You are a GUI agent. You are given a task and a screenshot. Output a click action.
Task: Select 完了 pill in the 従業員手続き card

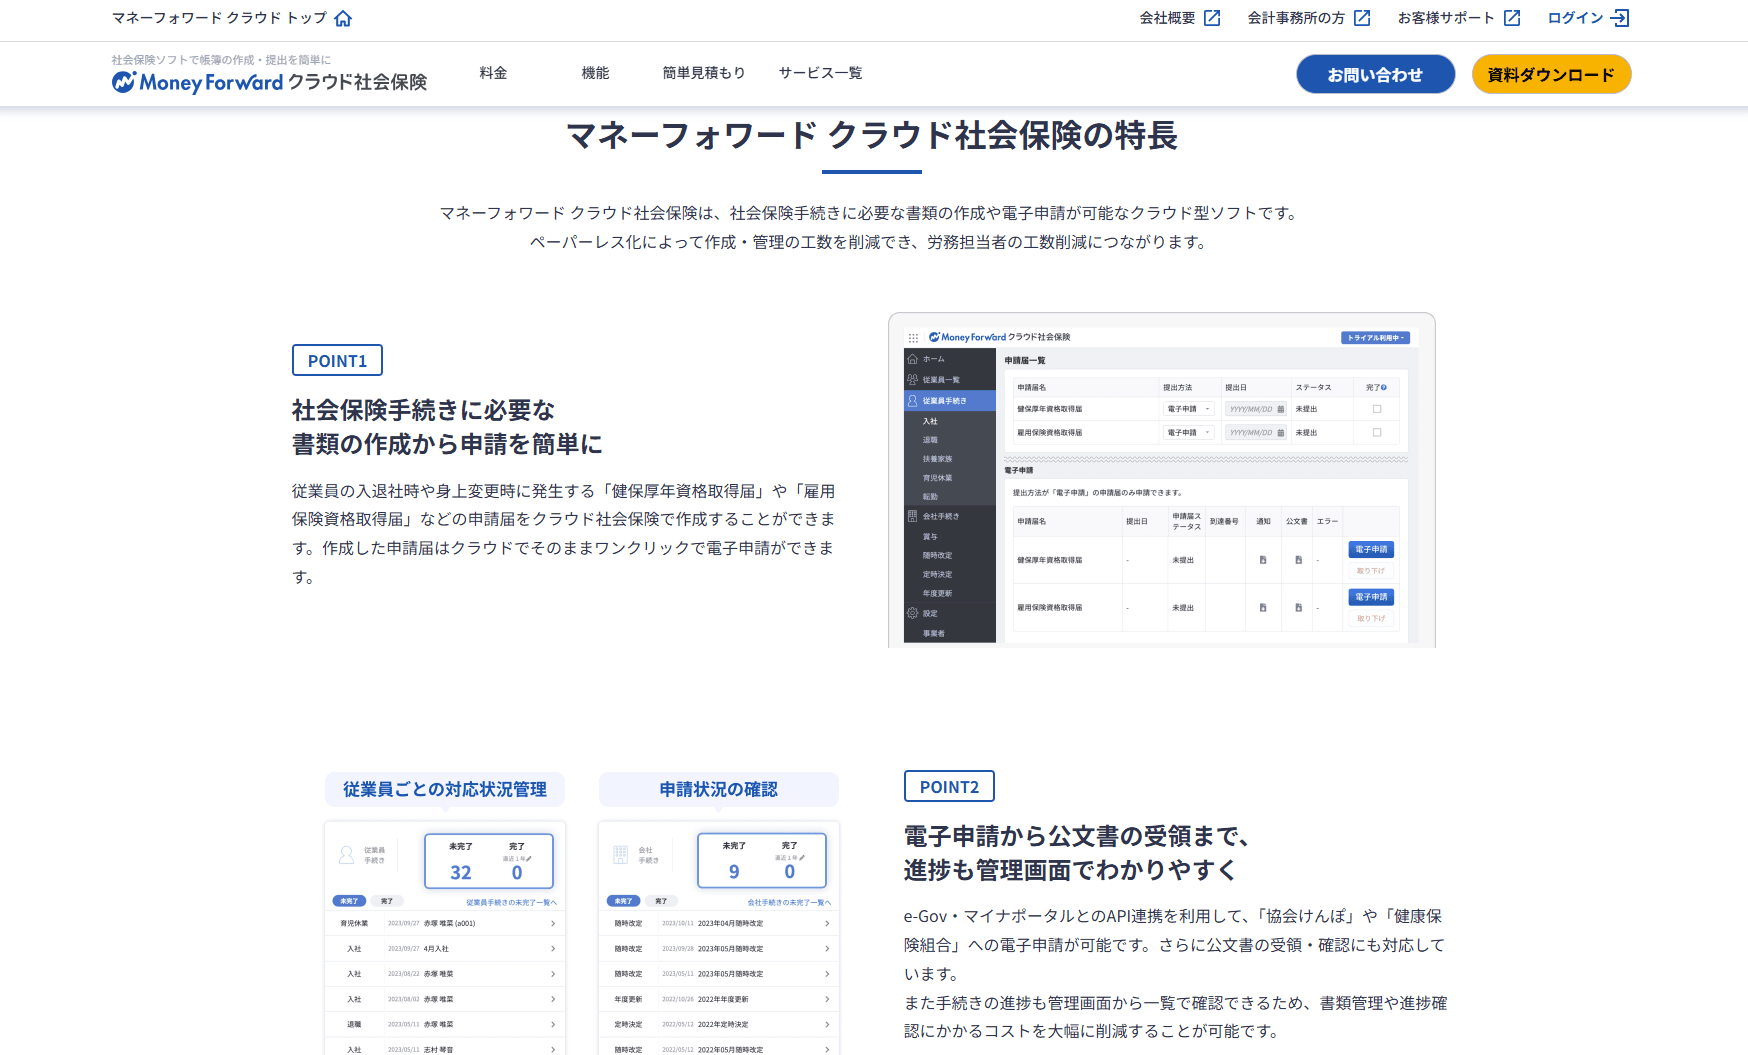click(x=387, y=901)
